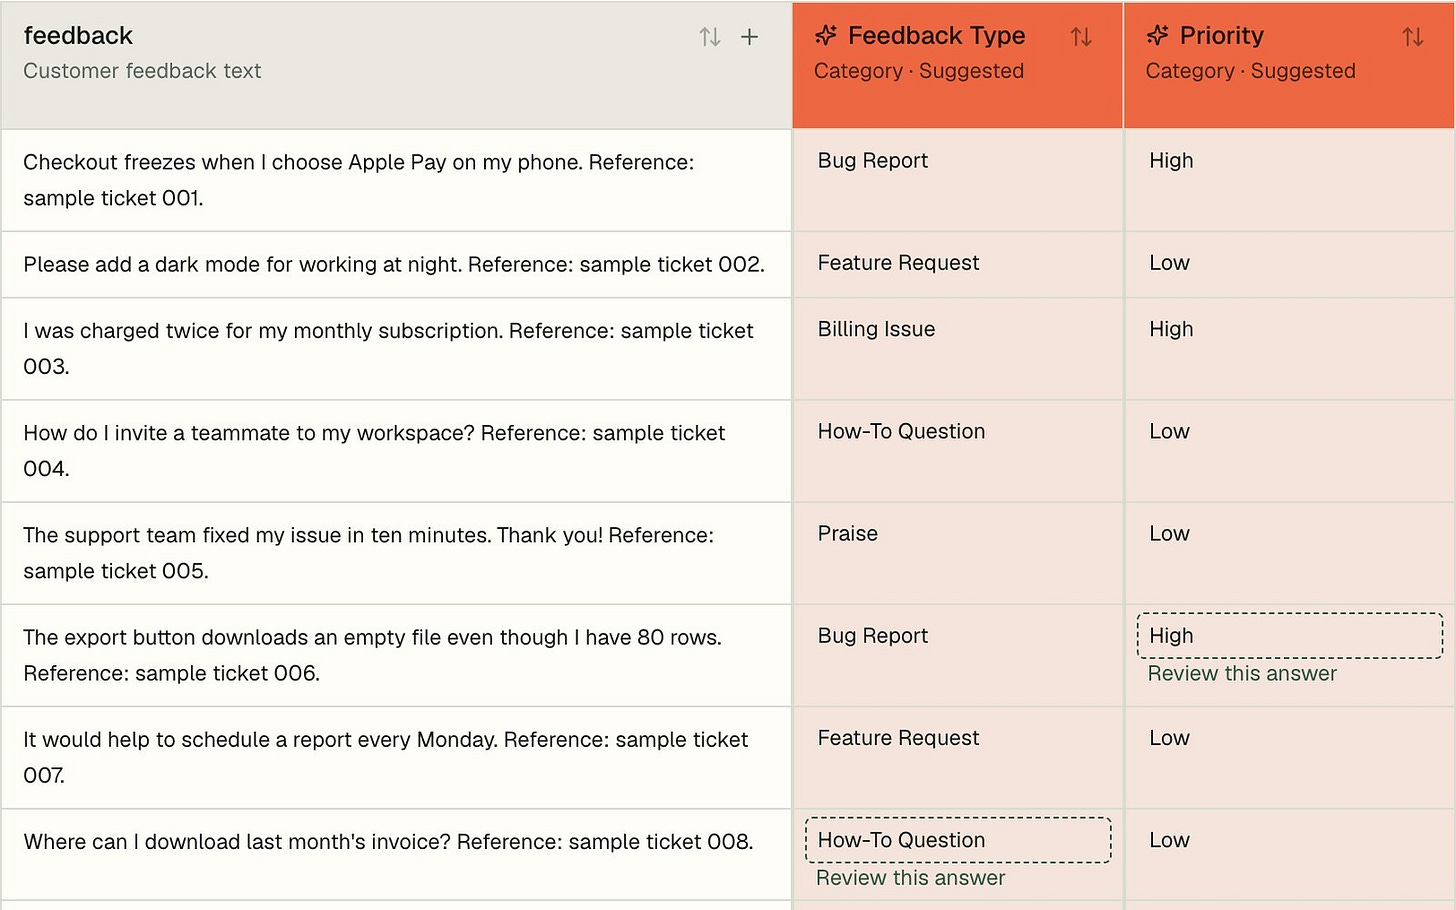
Task: Click the sparkle icon beside Feedback Type
Action: point(826,36)
